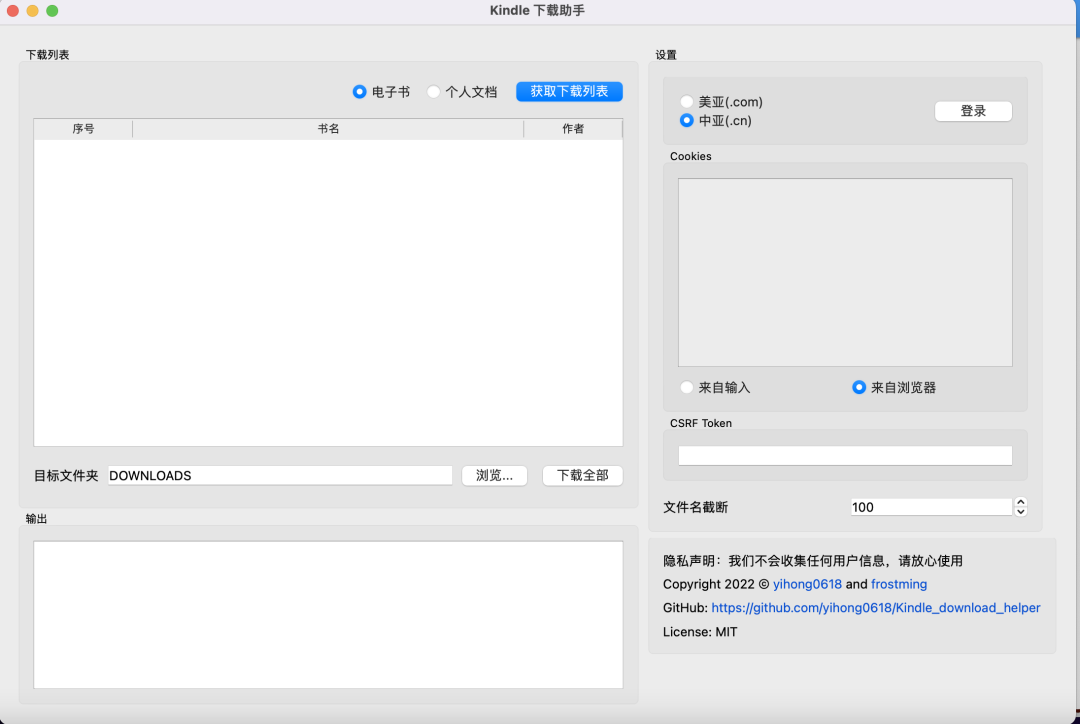This screenshot has width=1080, height=724.
Task: Open the frostming author link
Action: coord(899,584)
